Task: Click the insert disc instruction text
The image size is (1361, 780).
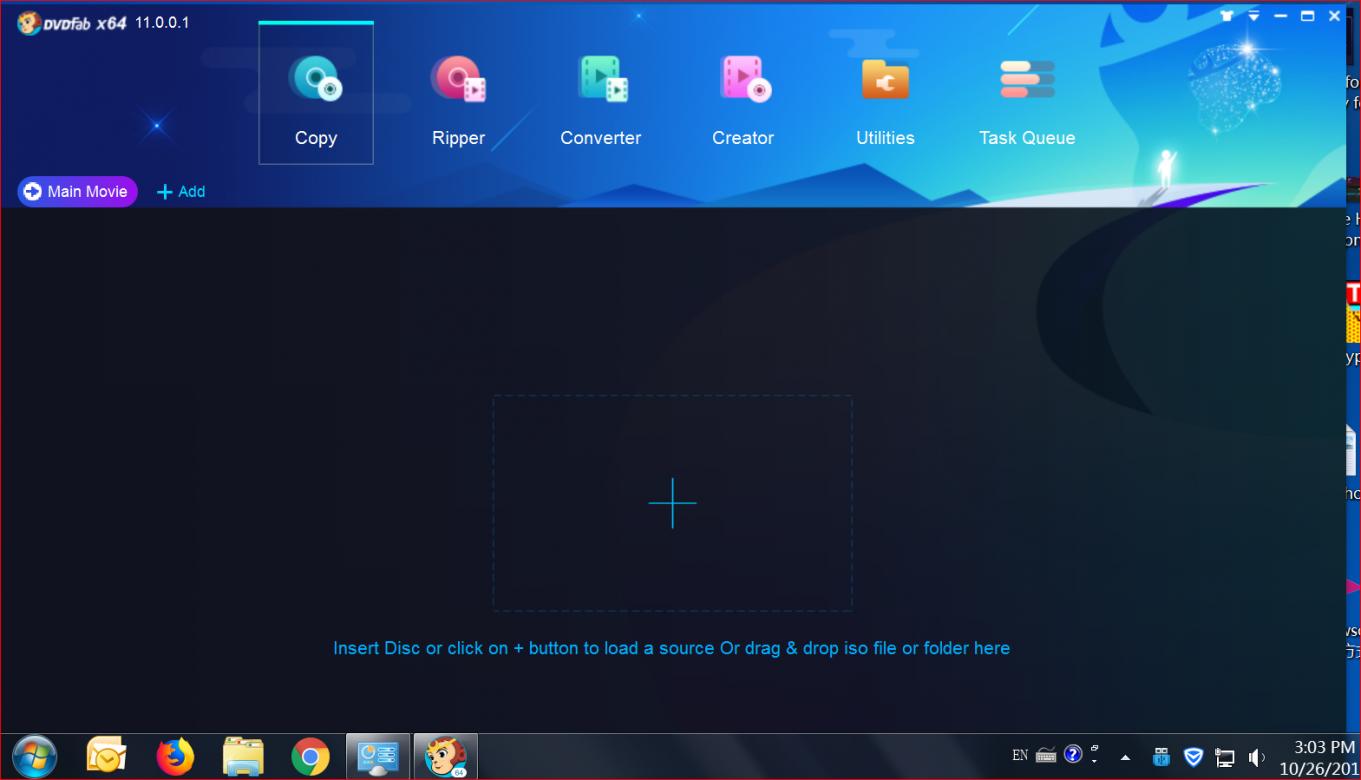Action: pyautogui.click(x=671, y=648)
